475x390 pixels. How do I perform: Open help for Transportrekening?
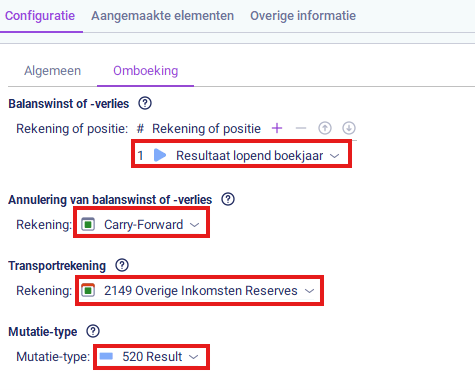click(122, 265)
